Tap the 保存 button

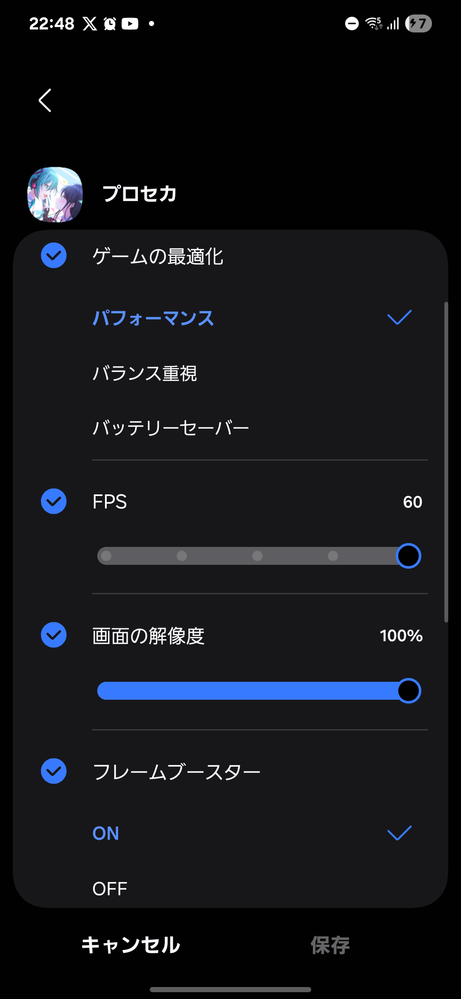point(330,945)
